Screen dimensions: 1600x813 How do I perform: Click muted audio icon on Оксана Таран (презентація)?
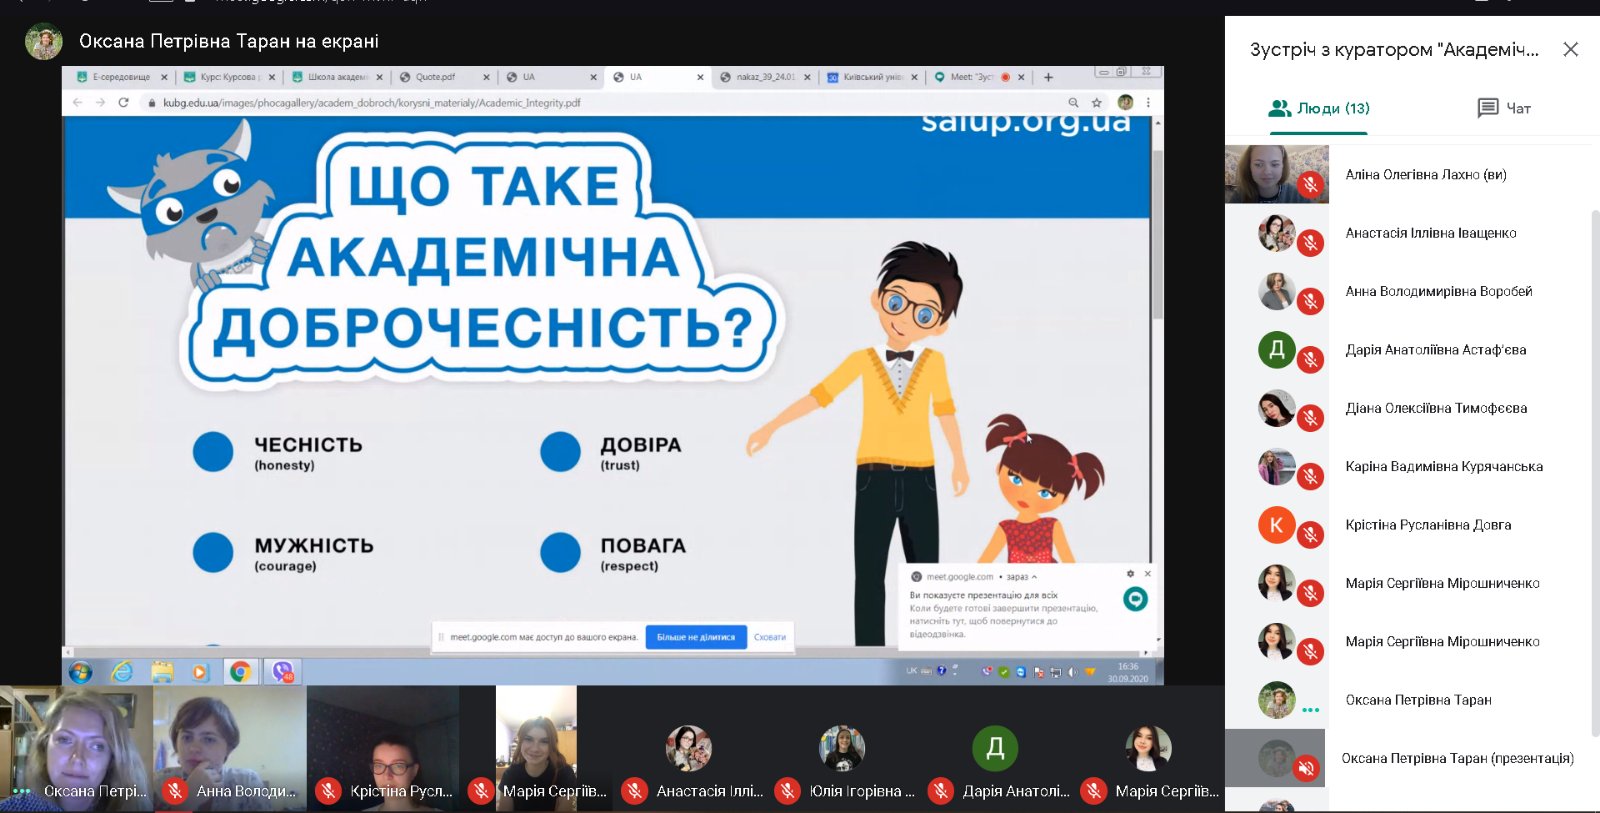tap(1305, 768)
